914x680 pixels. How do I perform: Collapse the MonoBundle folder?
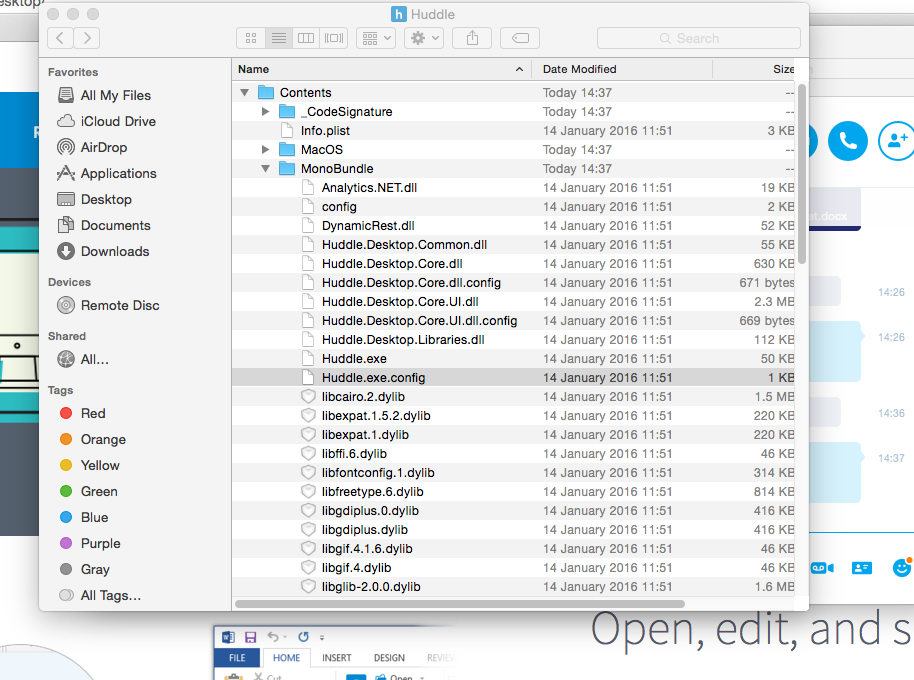[265, 168]
